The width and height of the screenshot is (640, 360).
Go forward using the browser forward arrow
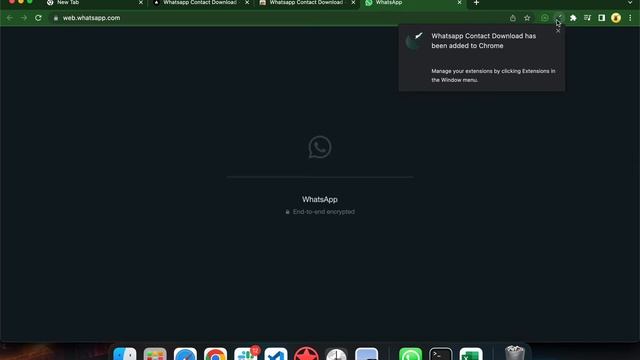pos(24,18)
